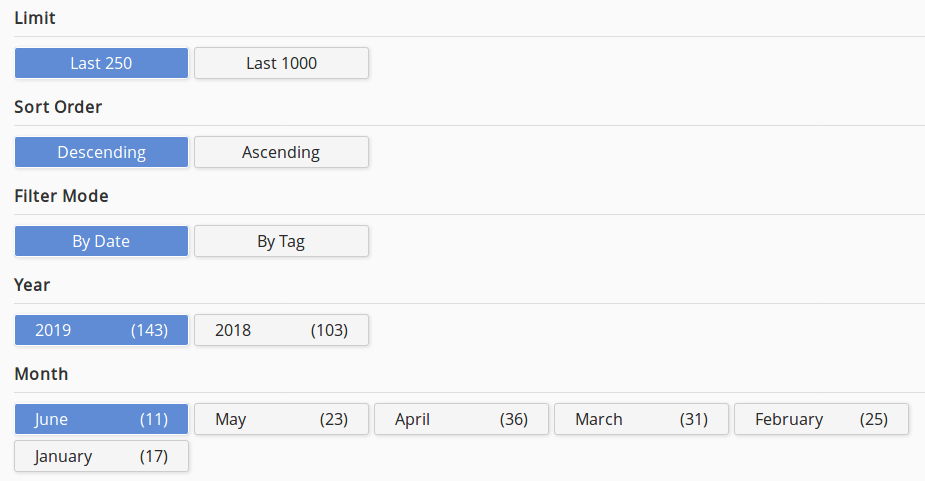Select the month April
This screenshot has width=925, height=481.
461,419
